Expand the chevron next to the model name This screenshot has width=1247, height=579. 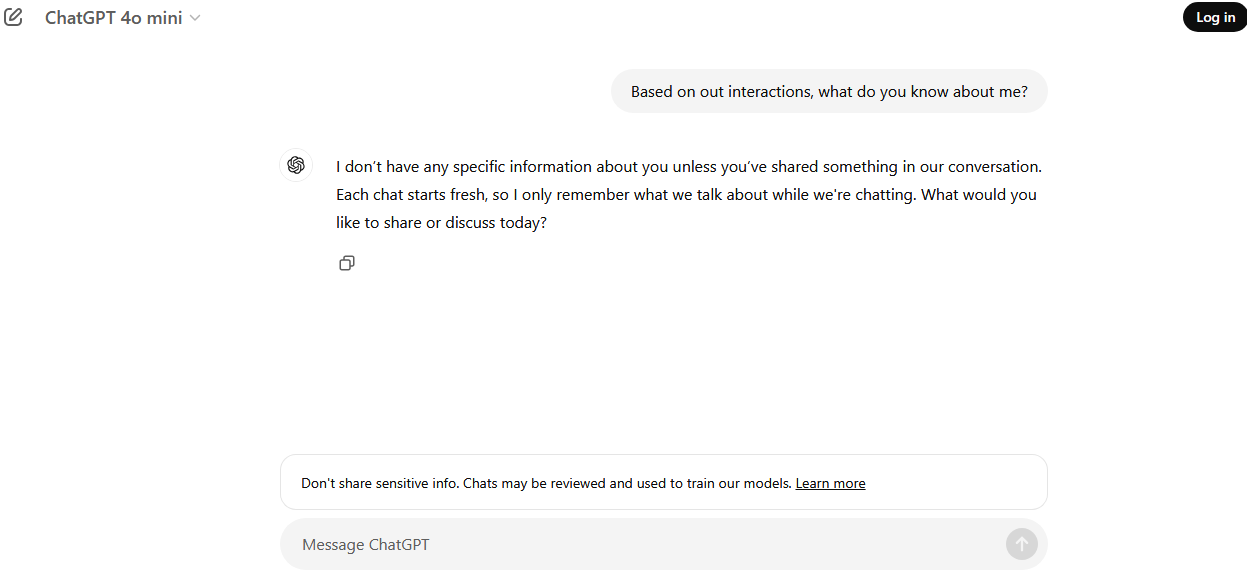(195, 18)
